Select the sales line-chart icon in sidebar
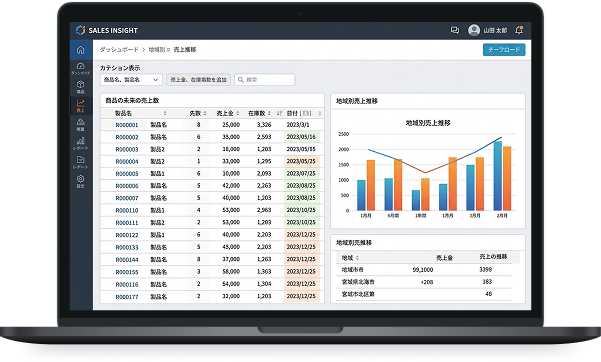 (x=80, y=103)
